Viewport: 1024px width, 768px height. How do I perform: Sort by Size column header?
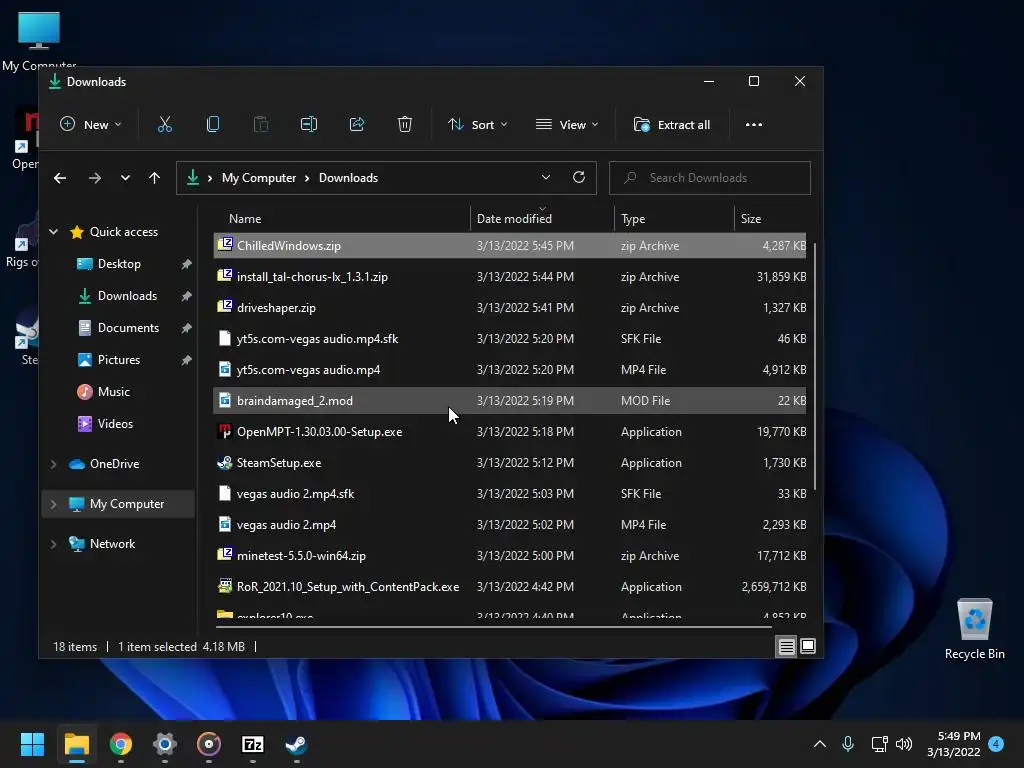tap(771, 219)
